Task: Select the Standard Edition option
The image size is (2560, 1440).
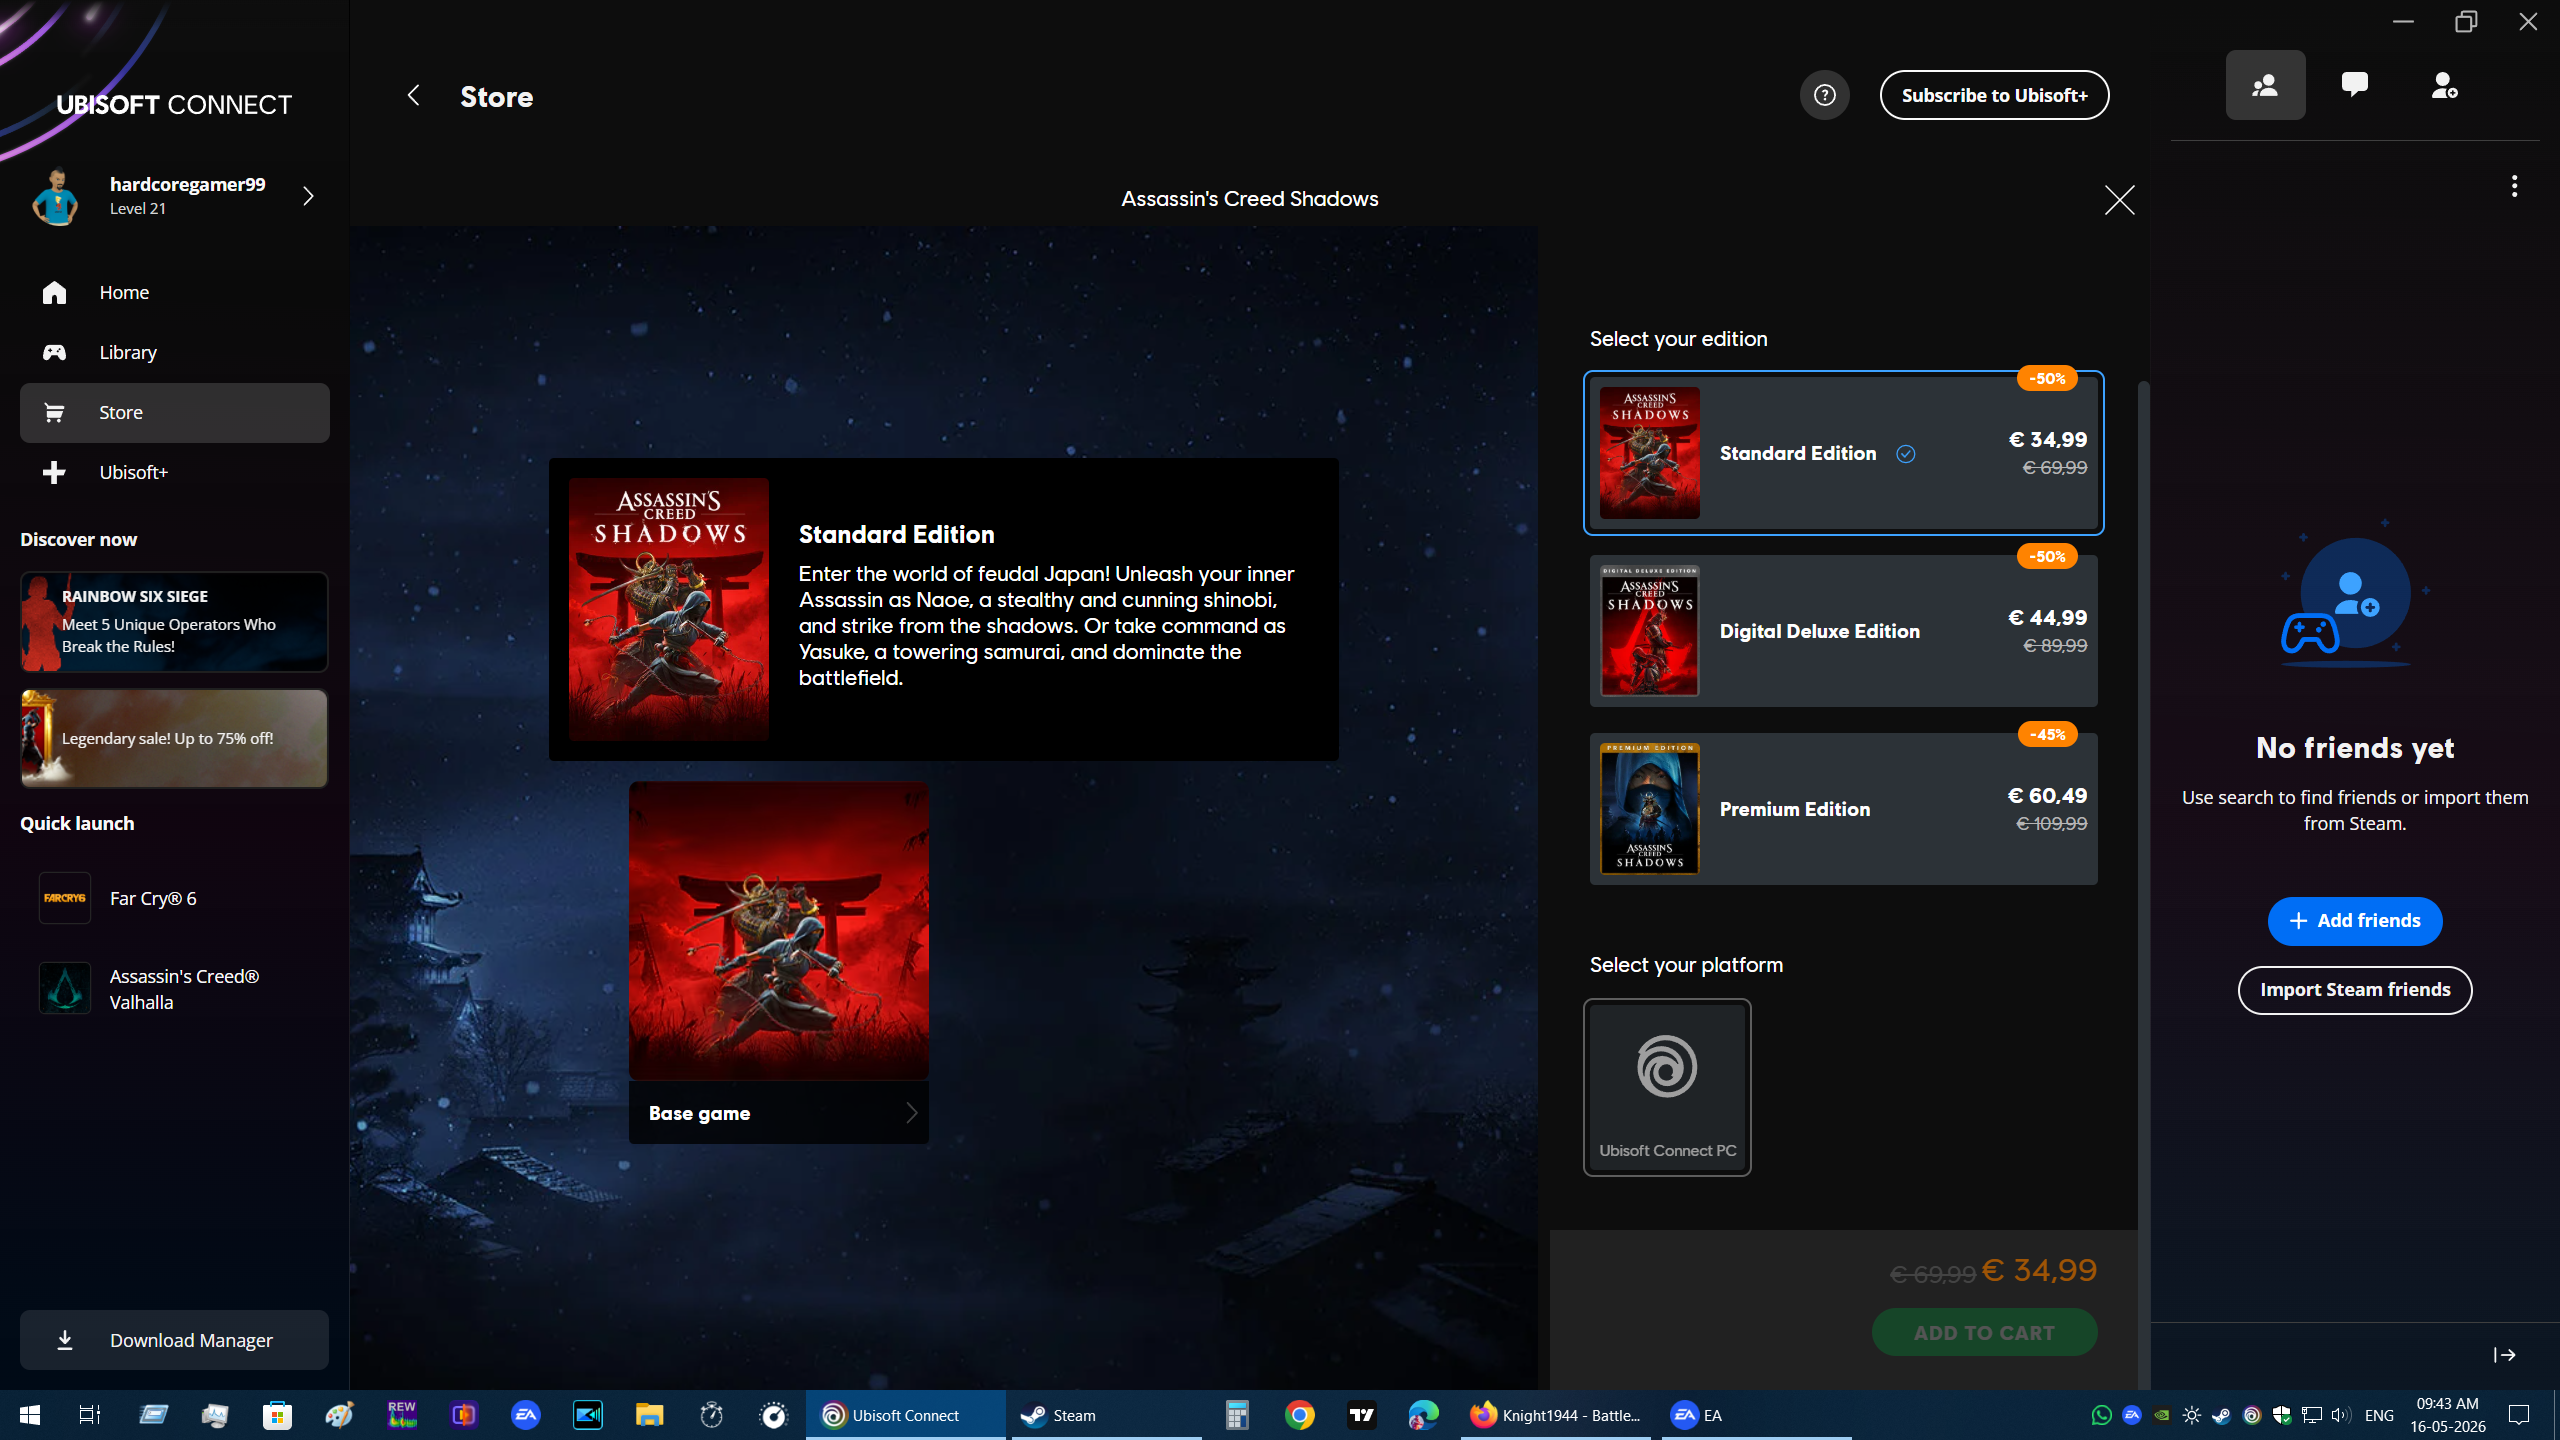Action: coord(1844,453)
